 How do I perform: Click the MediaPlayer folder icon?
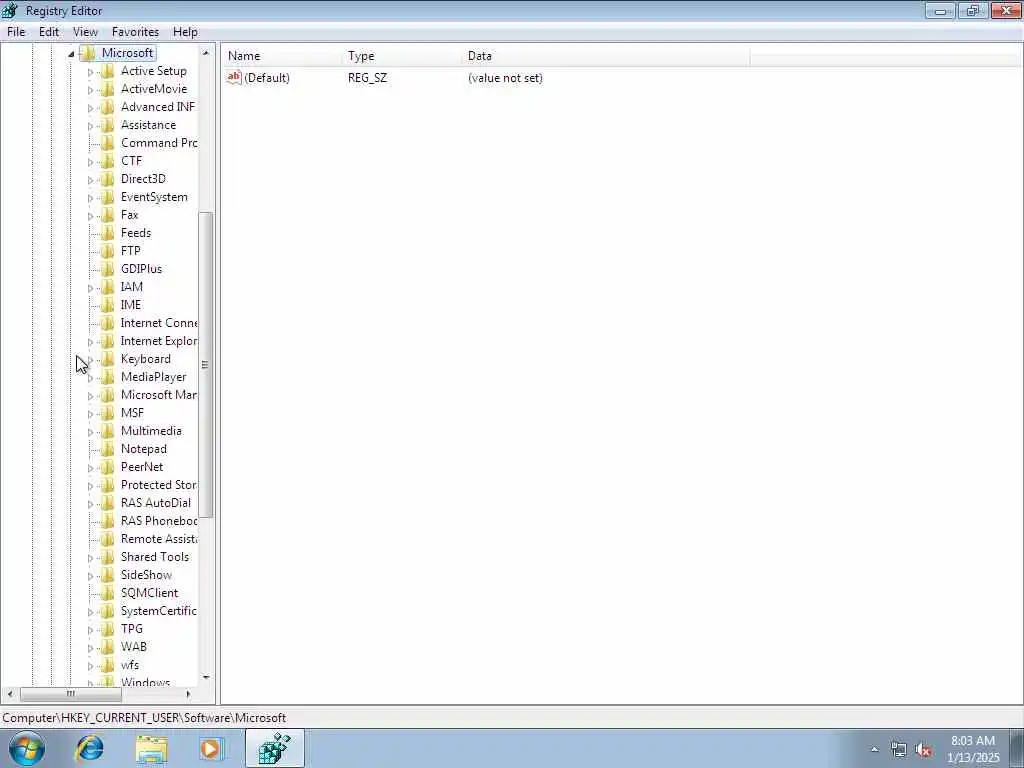[108, 377]
